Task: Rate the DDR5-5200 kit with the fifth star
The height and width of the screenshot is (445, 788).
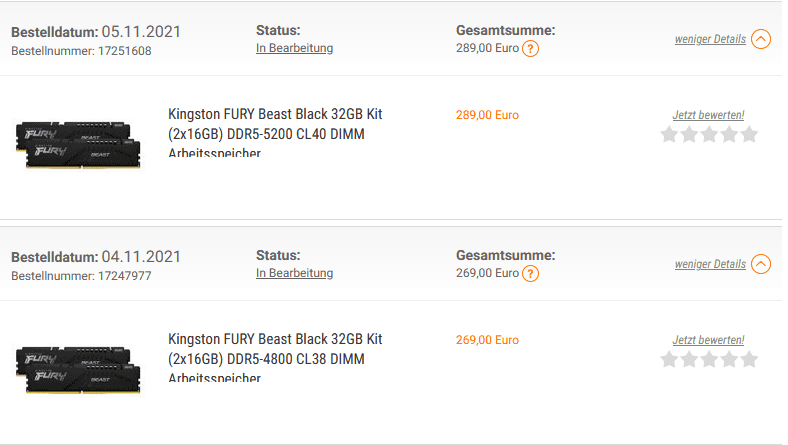Action: [749, 134]
